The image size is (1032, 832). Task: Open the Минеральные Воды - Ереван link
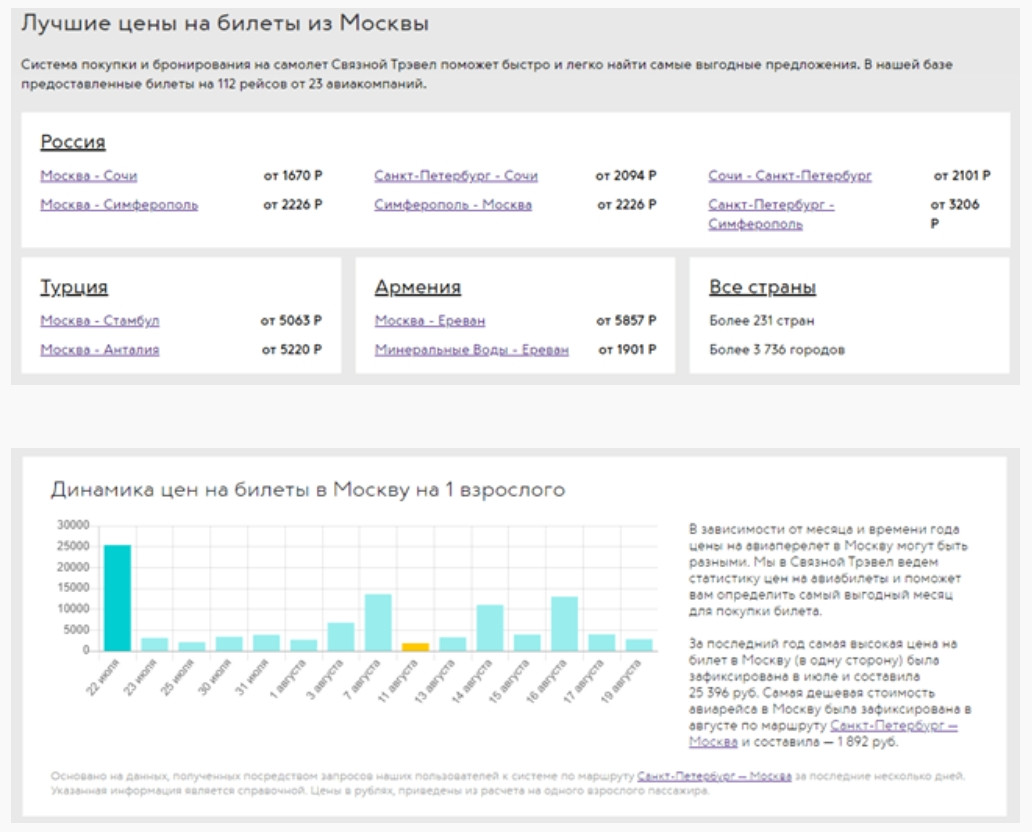click(471, 350)
